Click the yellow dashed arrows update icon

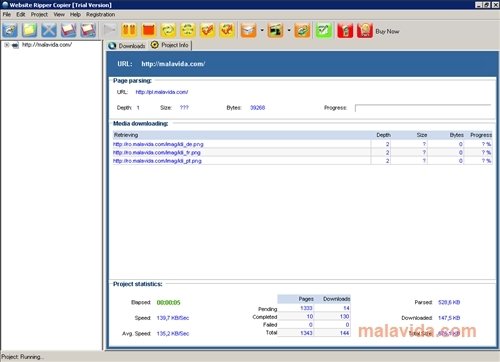coord(188,30)
